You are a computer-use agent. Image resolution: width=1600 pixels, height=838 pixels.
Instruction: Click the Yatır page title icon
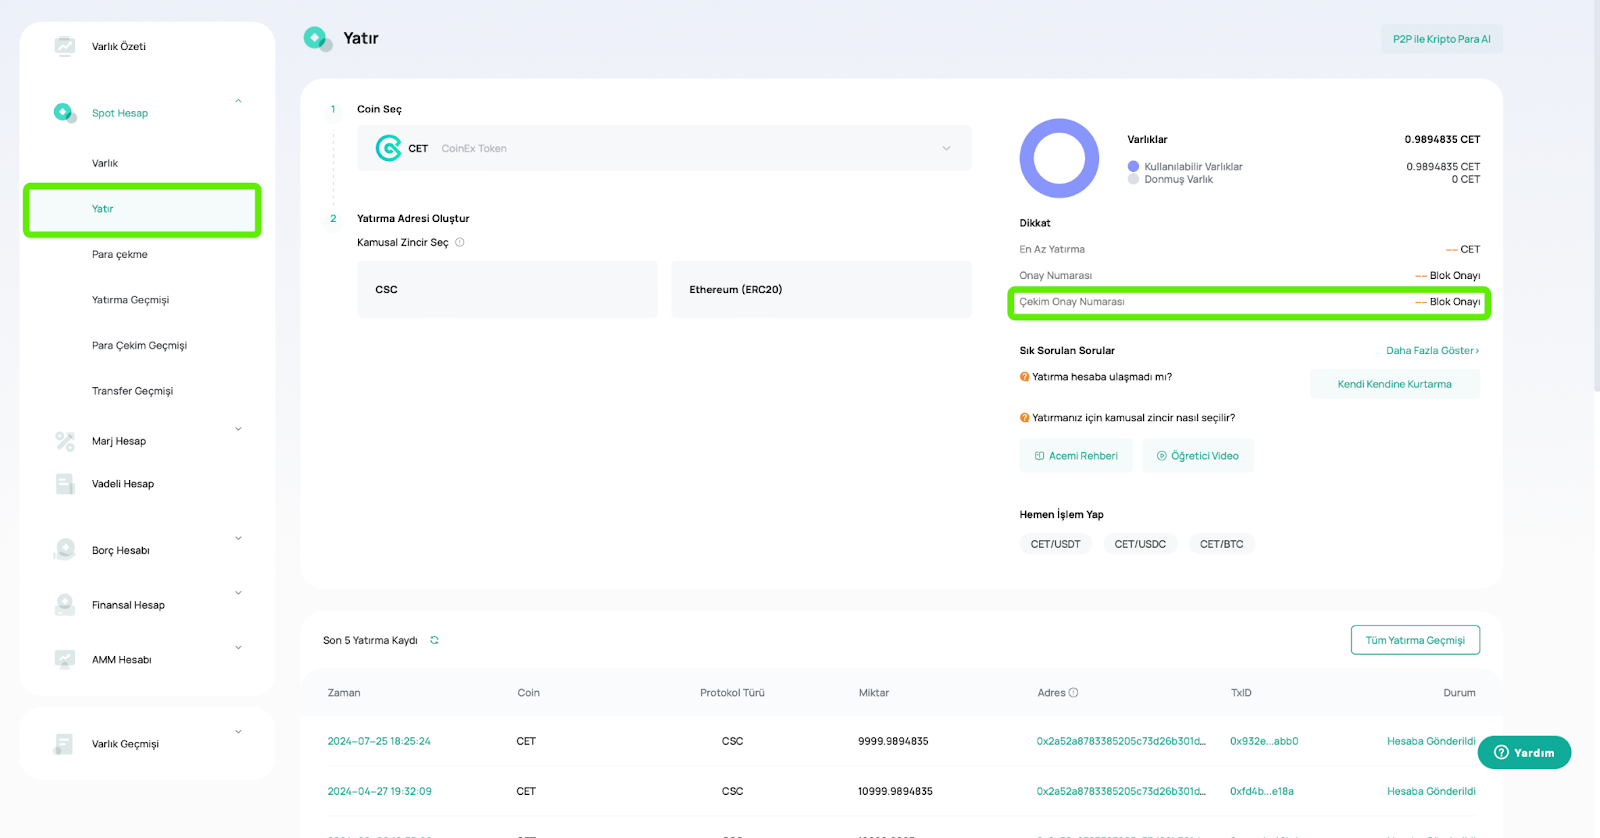(318, 39)
